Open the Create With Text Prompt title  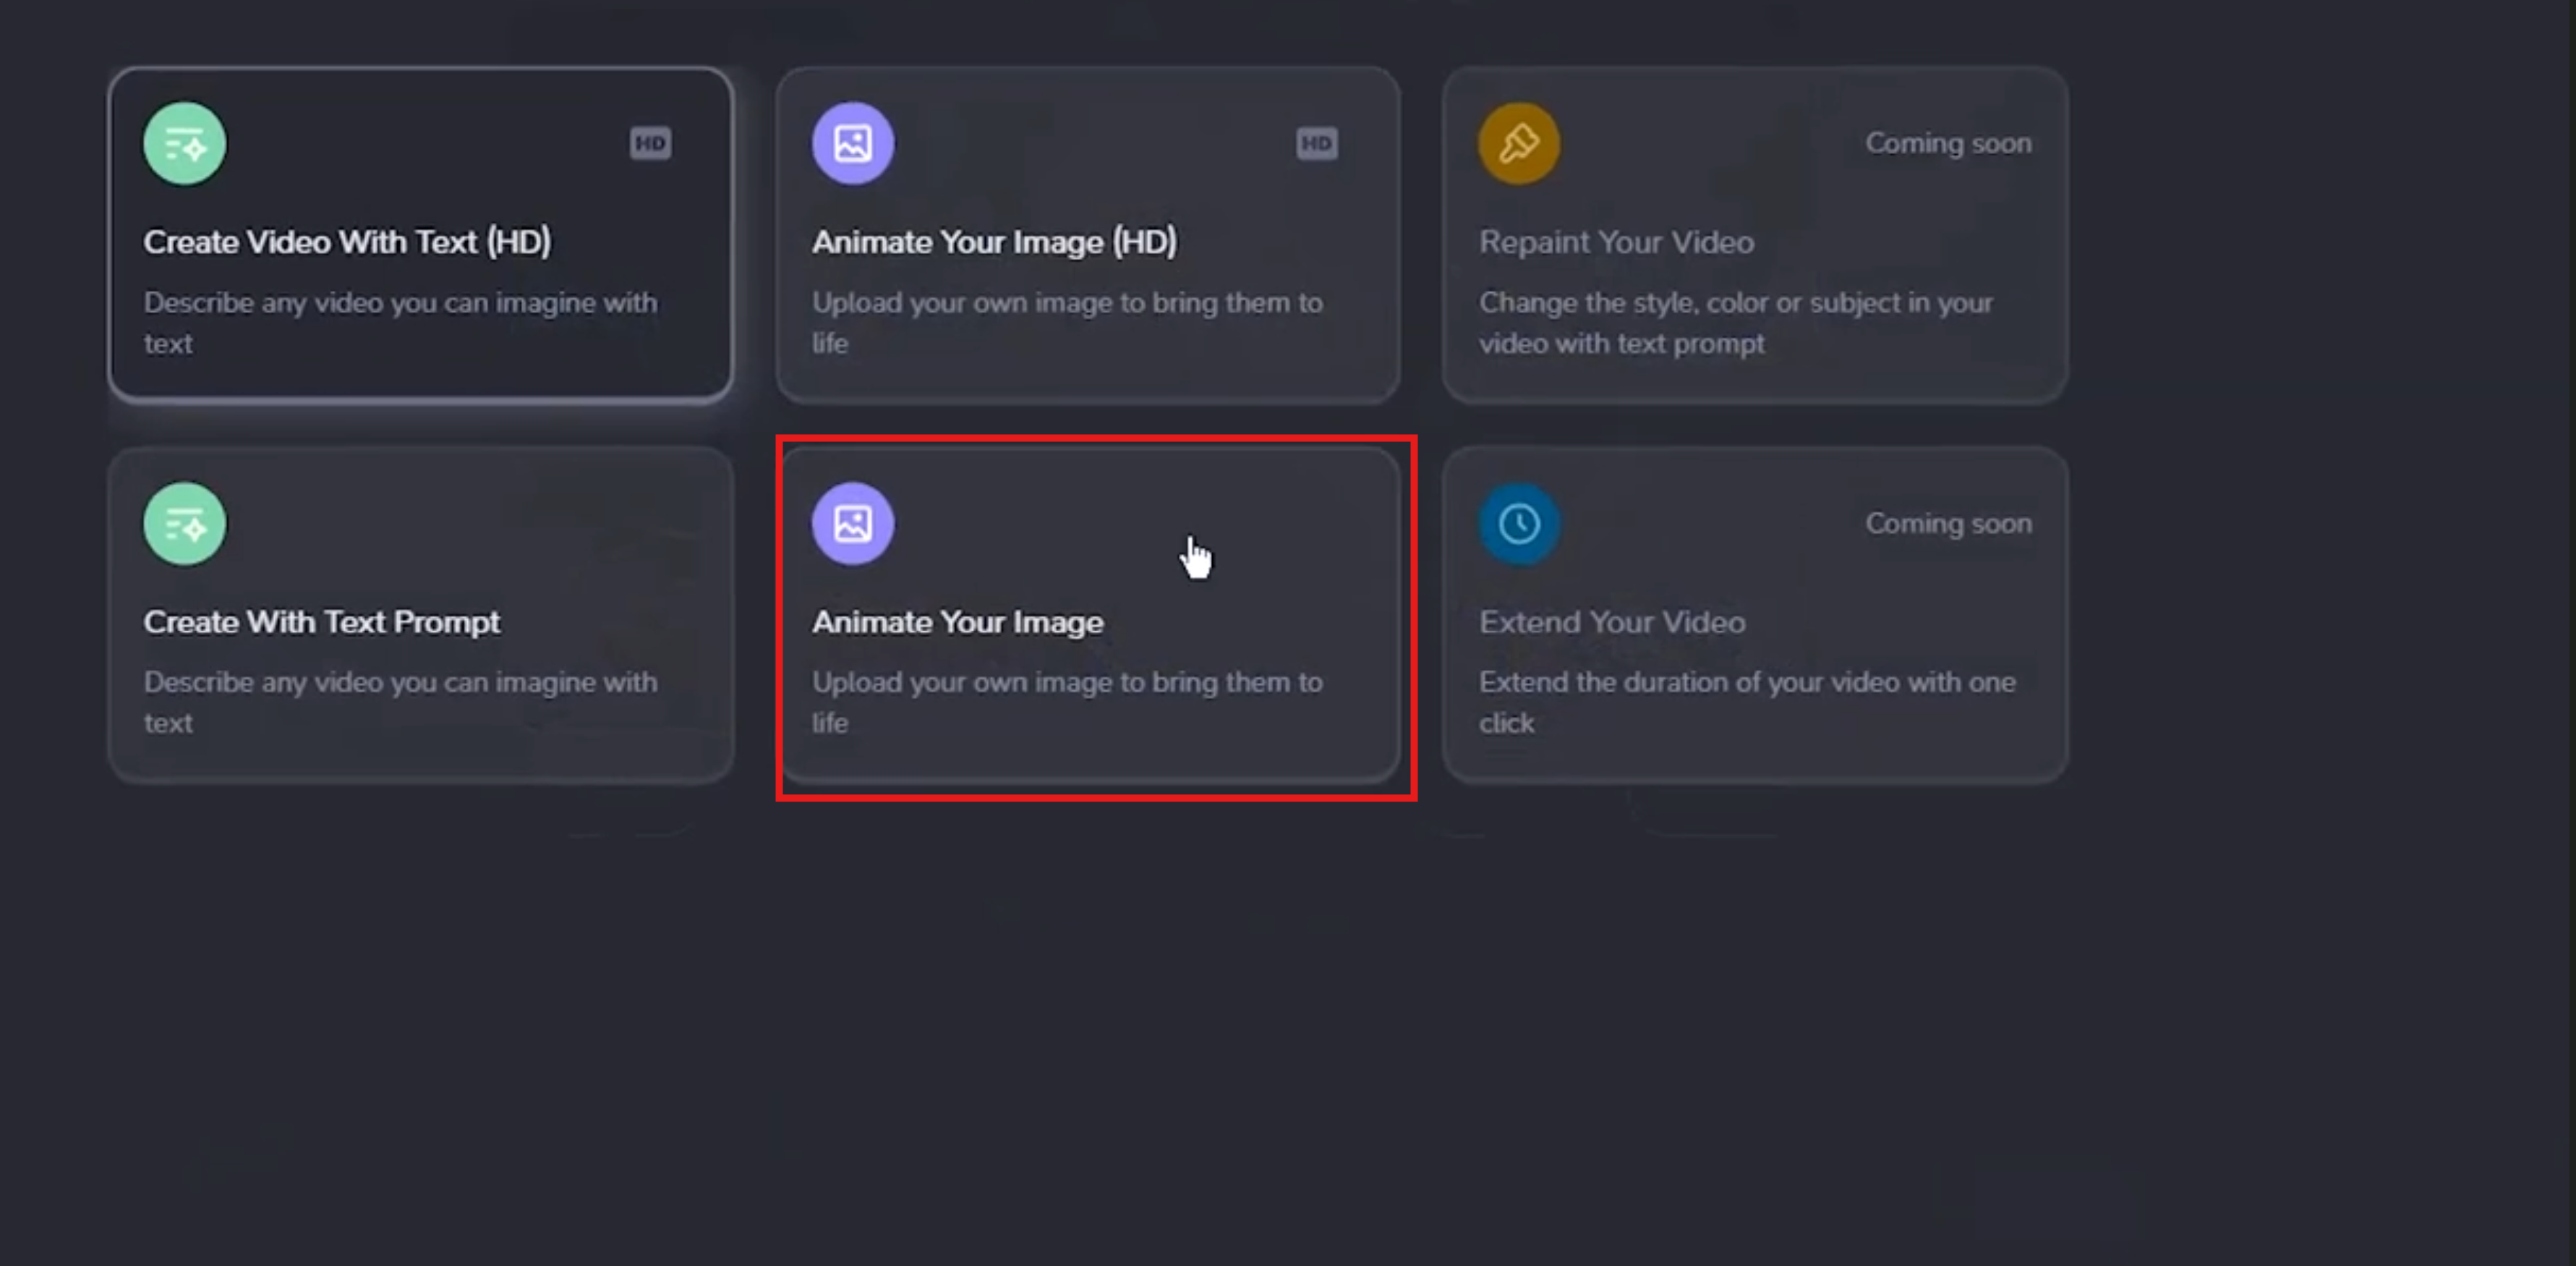click(321, 622)
